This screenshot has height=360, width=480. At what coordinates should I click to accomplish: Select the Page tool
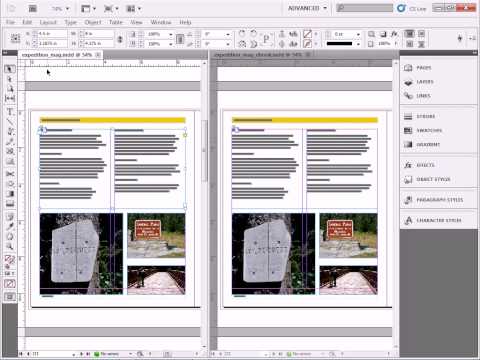tap(10, 89)
